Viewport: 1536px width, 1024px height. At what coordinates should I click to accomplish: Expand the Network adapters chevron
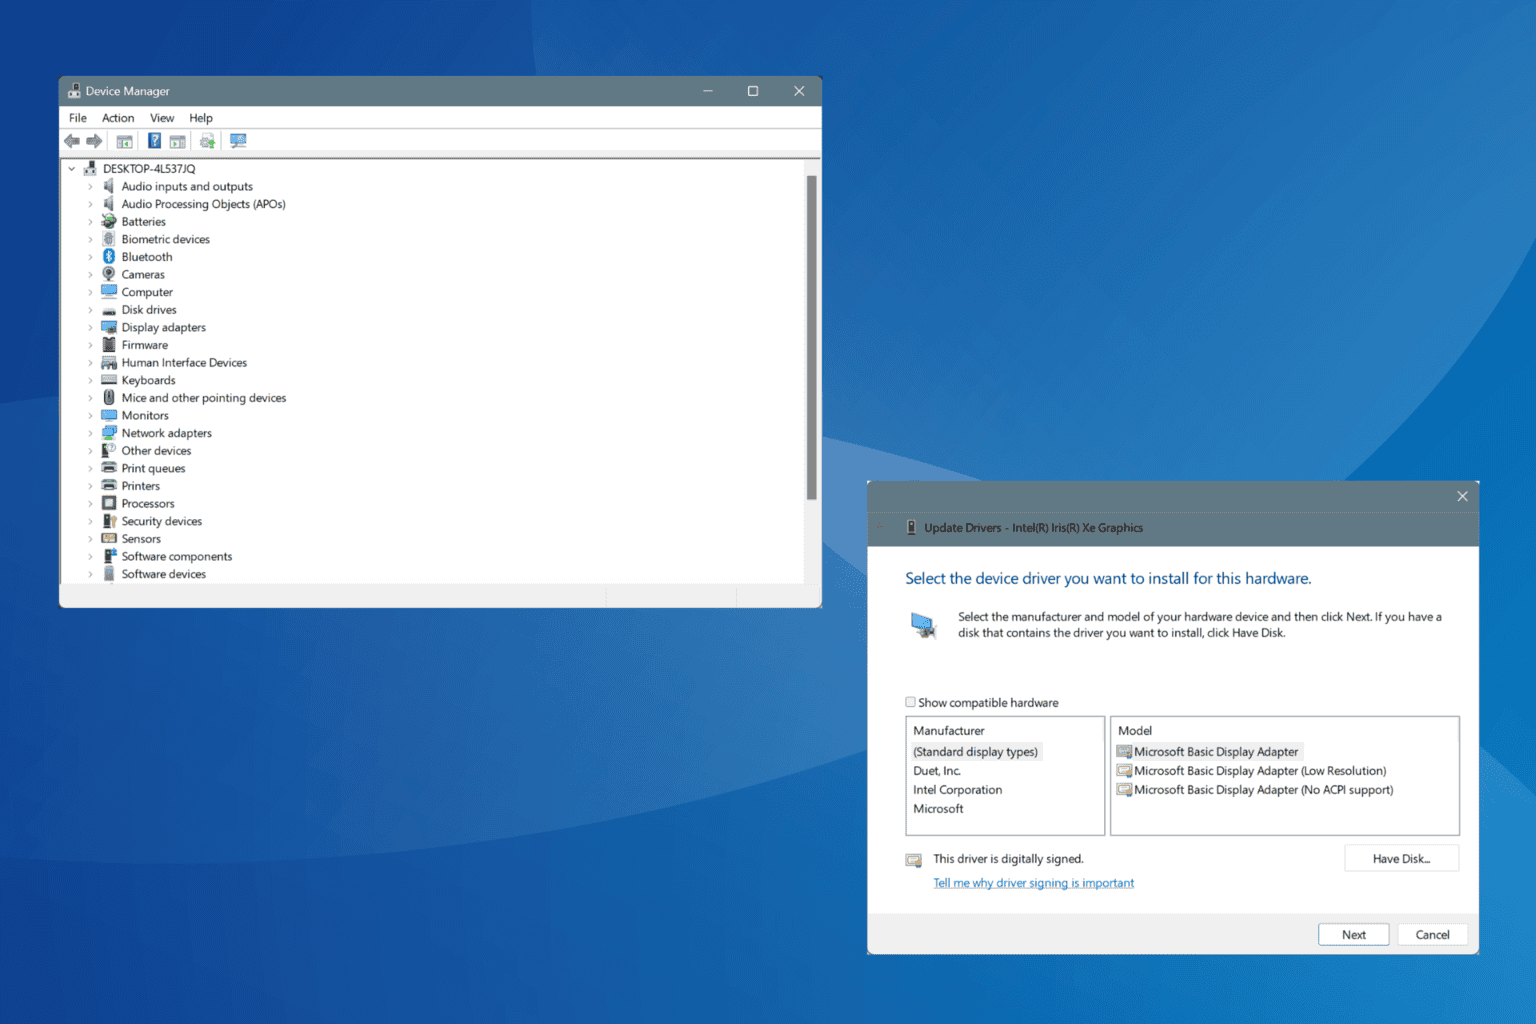(90, 433)
